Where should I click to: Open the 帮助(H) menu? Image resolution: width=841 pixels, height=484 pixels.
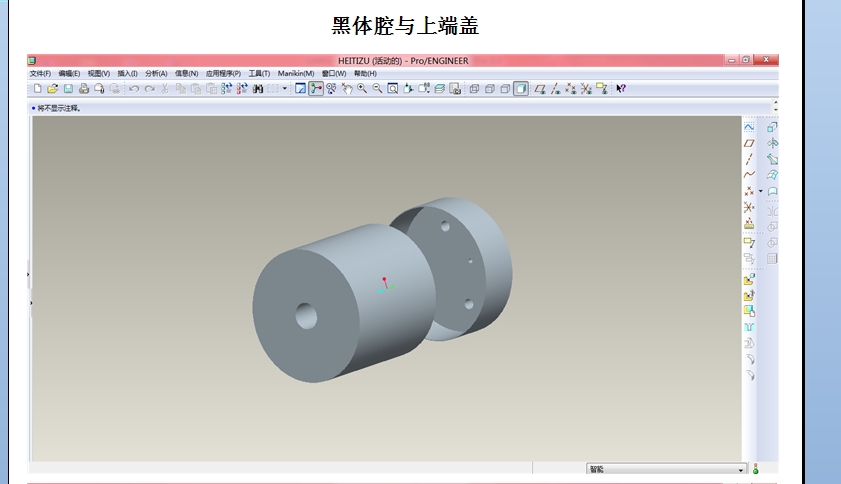pos(365,74)
